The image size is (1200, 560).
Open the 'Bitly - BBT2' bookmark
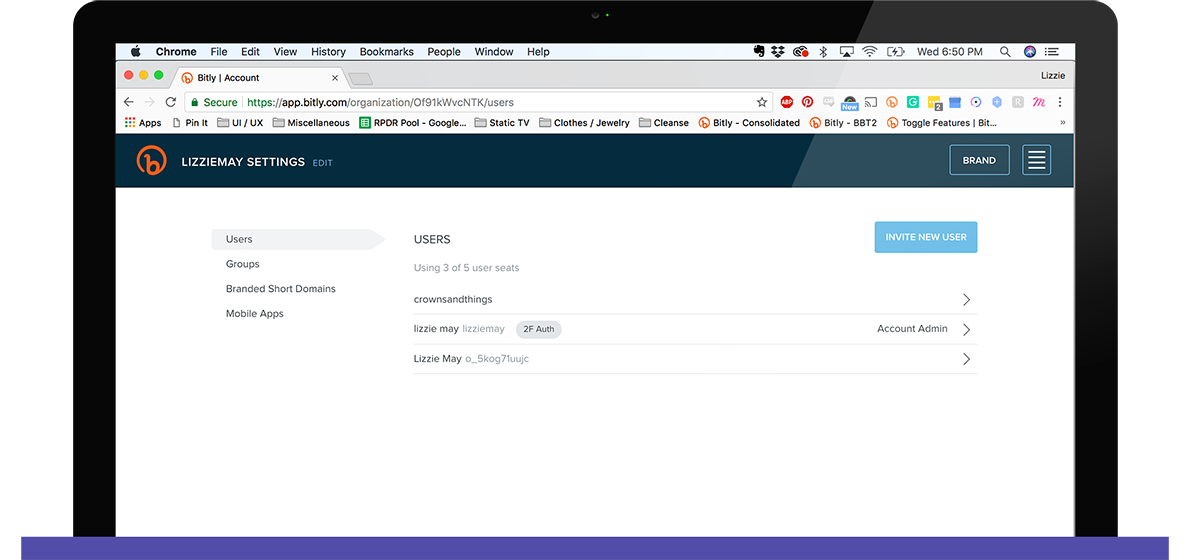coord(843,123)
